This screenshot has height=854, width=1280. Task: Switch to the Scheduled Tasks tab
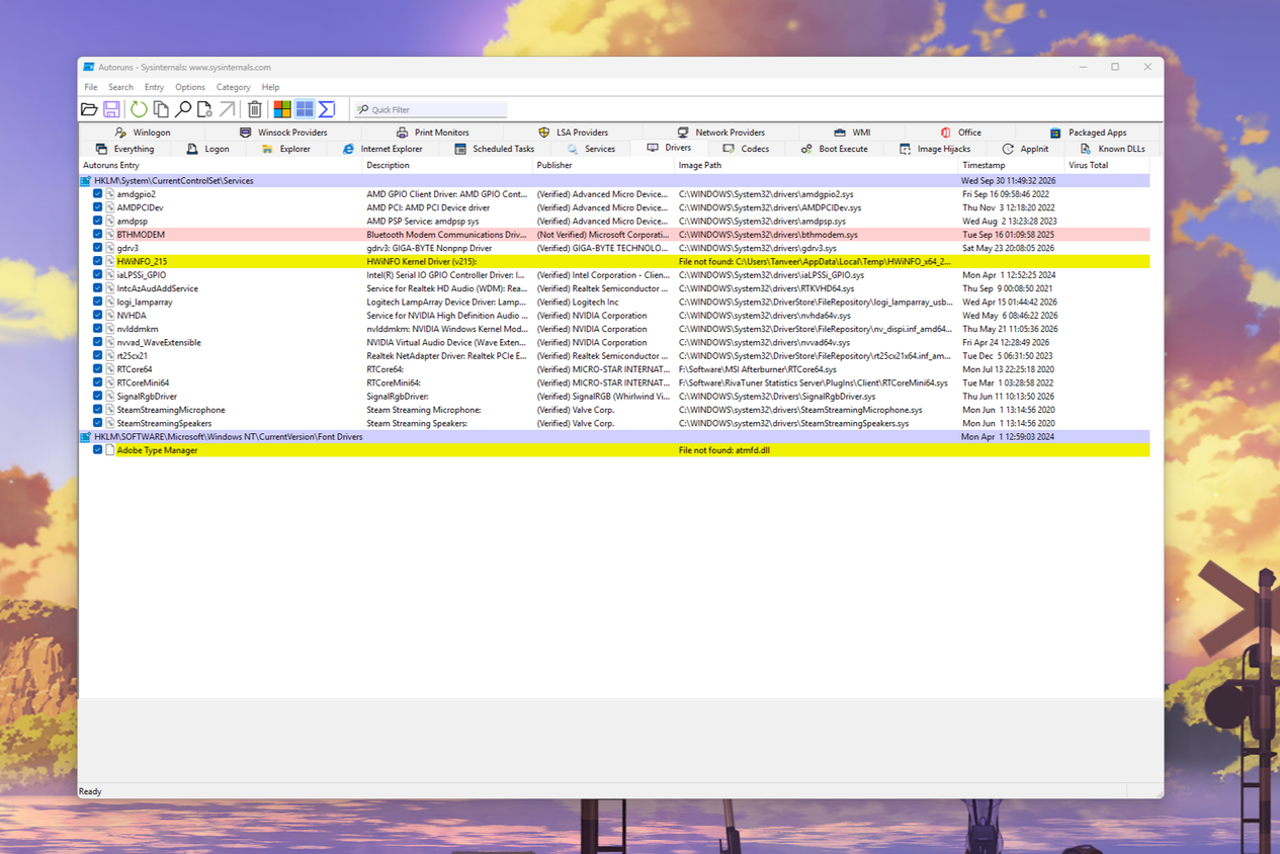point(494,149)
